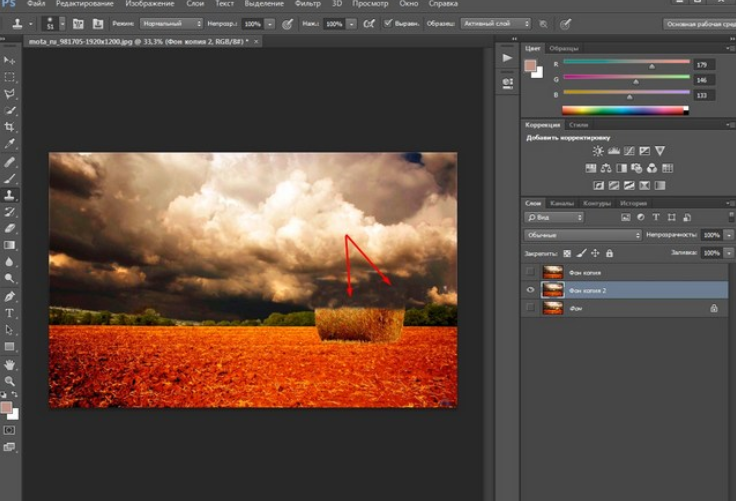This screenshot has height=501, width=736.
Task: Click the foreground color swatch in Color panel
Action: click(x=530, y=66)
